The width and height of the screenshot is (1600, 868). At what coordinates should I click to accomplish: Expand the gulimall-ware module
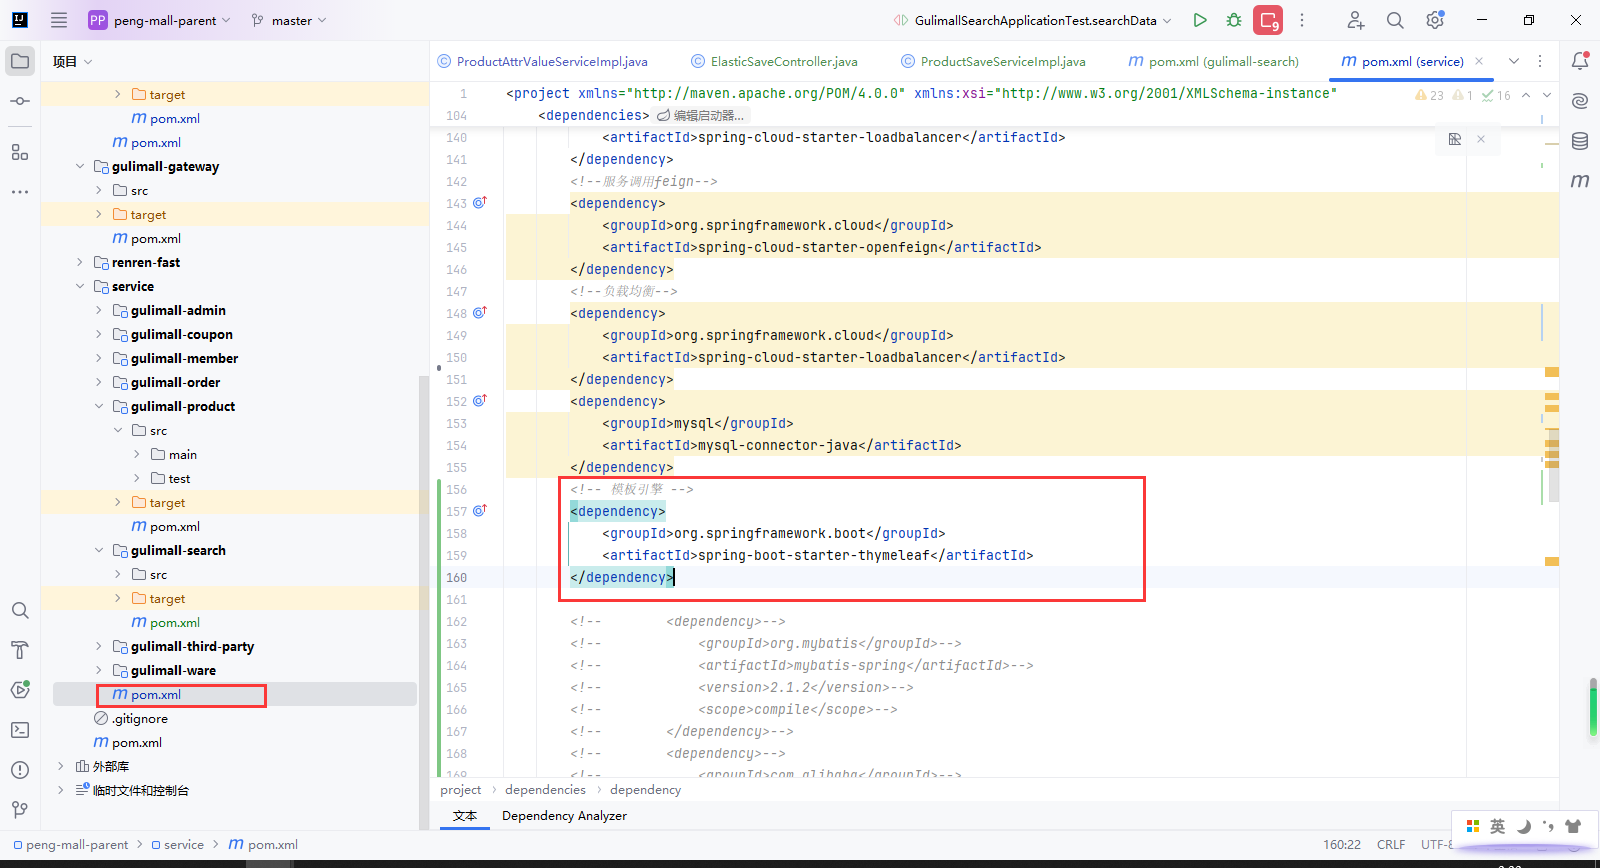pos(99,670)
